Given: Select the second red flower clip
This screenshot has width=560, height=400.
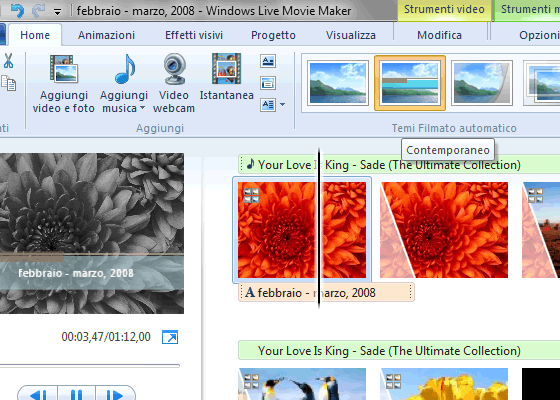Looking at the screenshot, I should click(x=444, y=230).
